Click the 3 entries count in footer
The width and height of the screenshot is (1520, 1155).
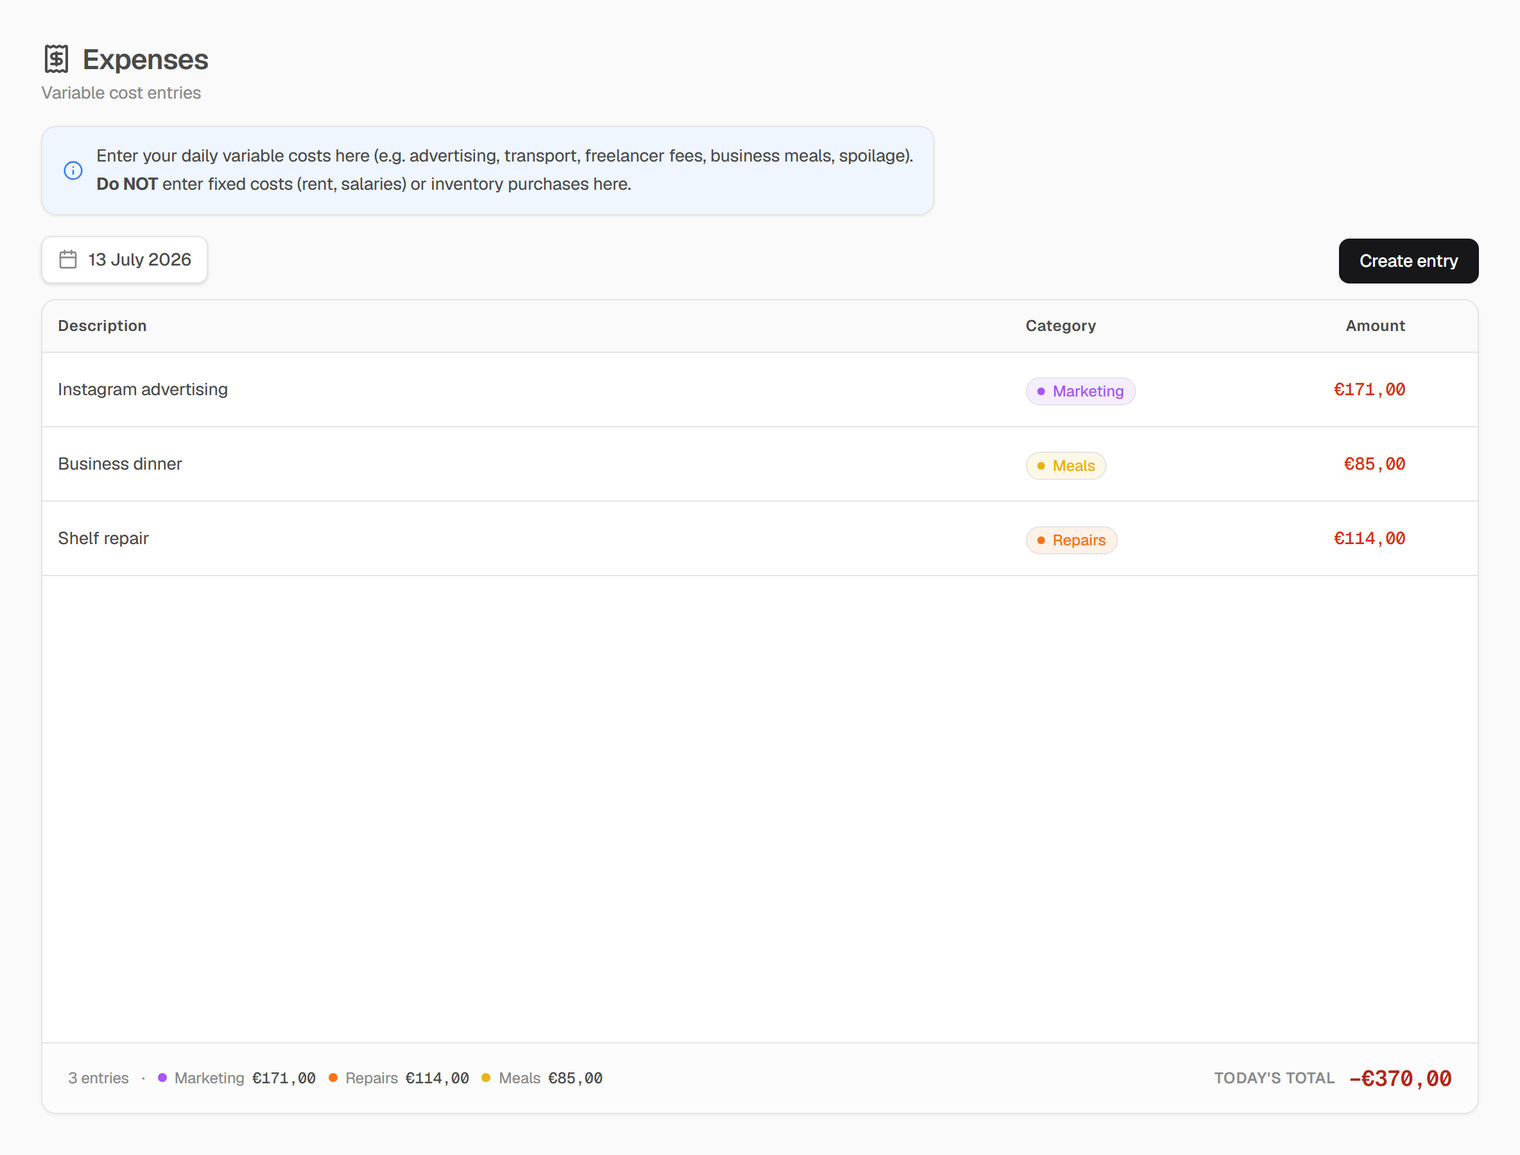point(98,1078)
